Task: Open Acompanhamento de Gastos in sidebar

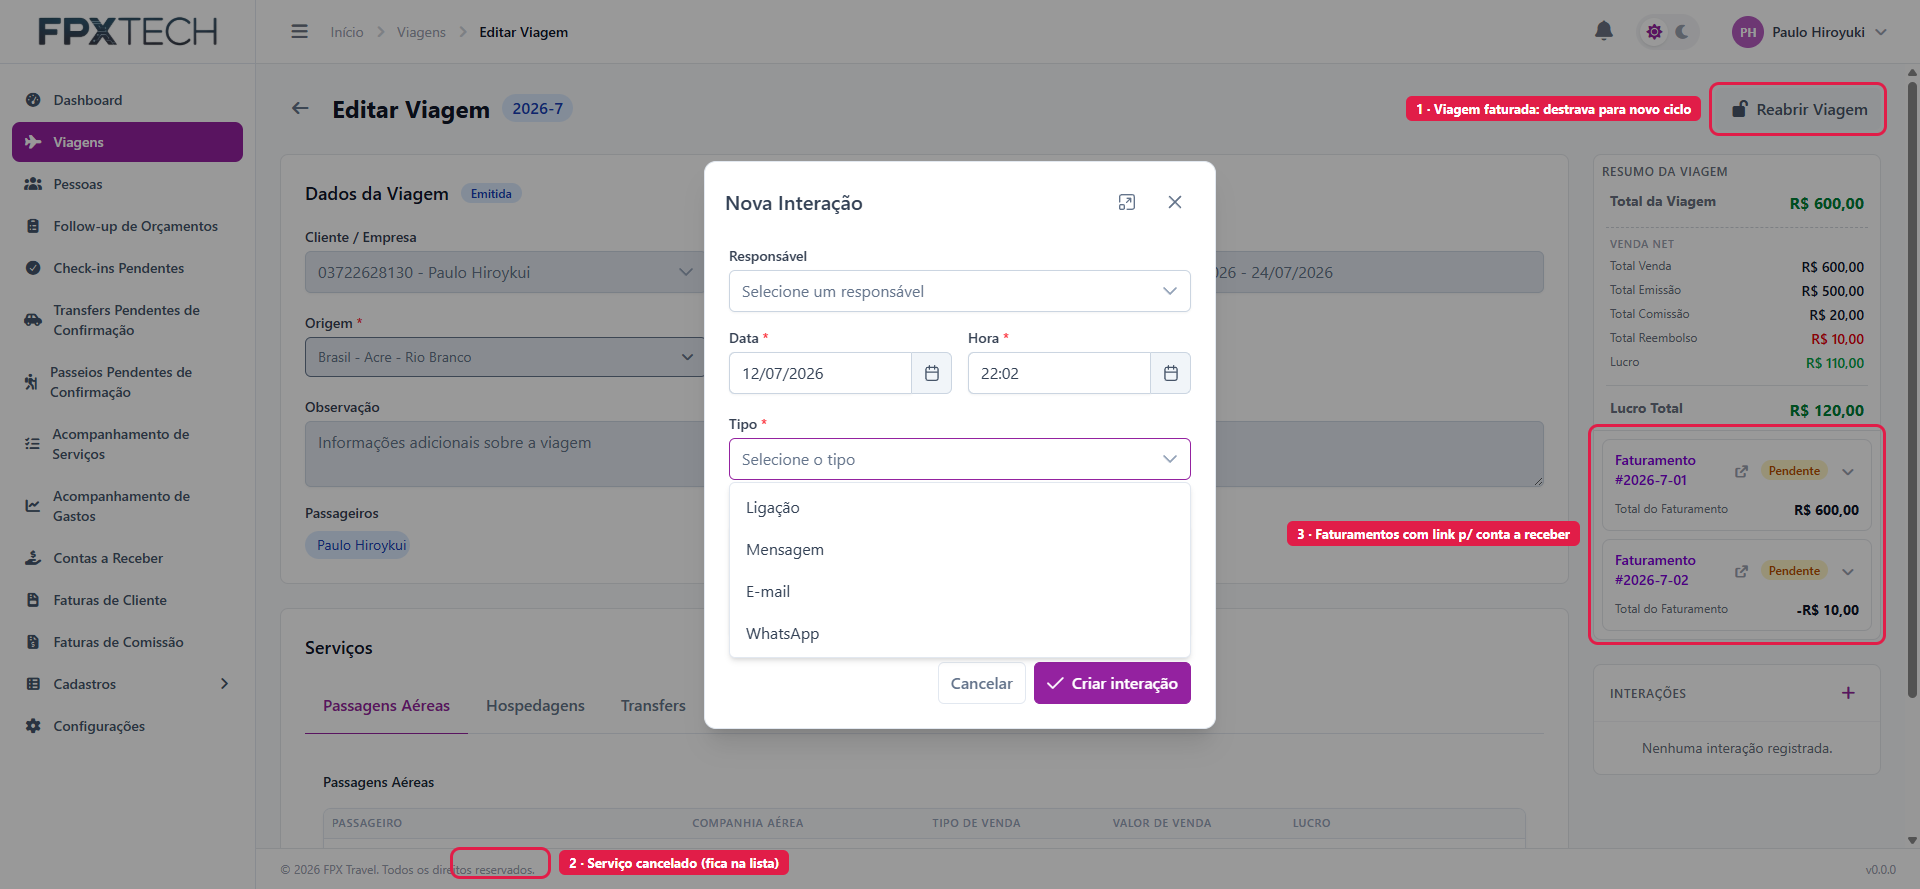Action: click(127, 506)
